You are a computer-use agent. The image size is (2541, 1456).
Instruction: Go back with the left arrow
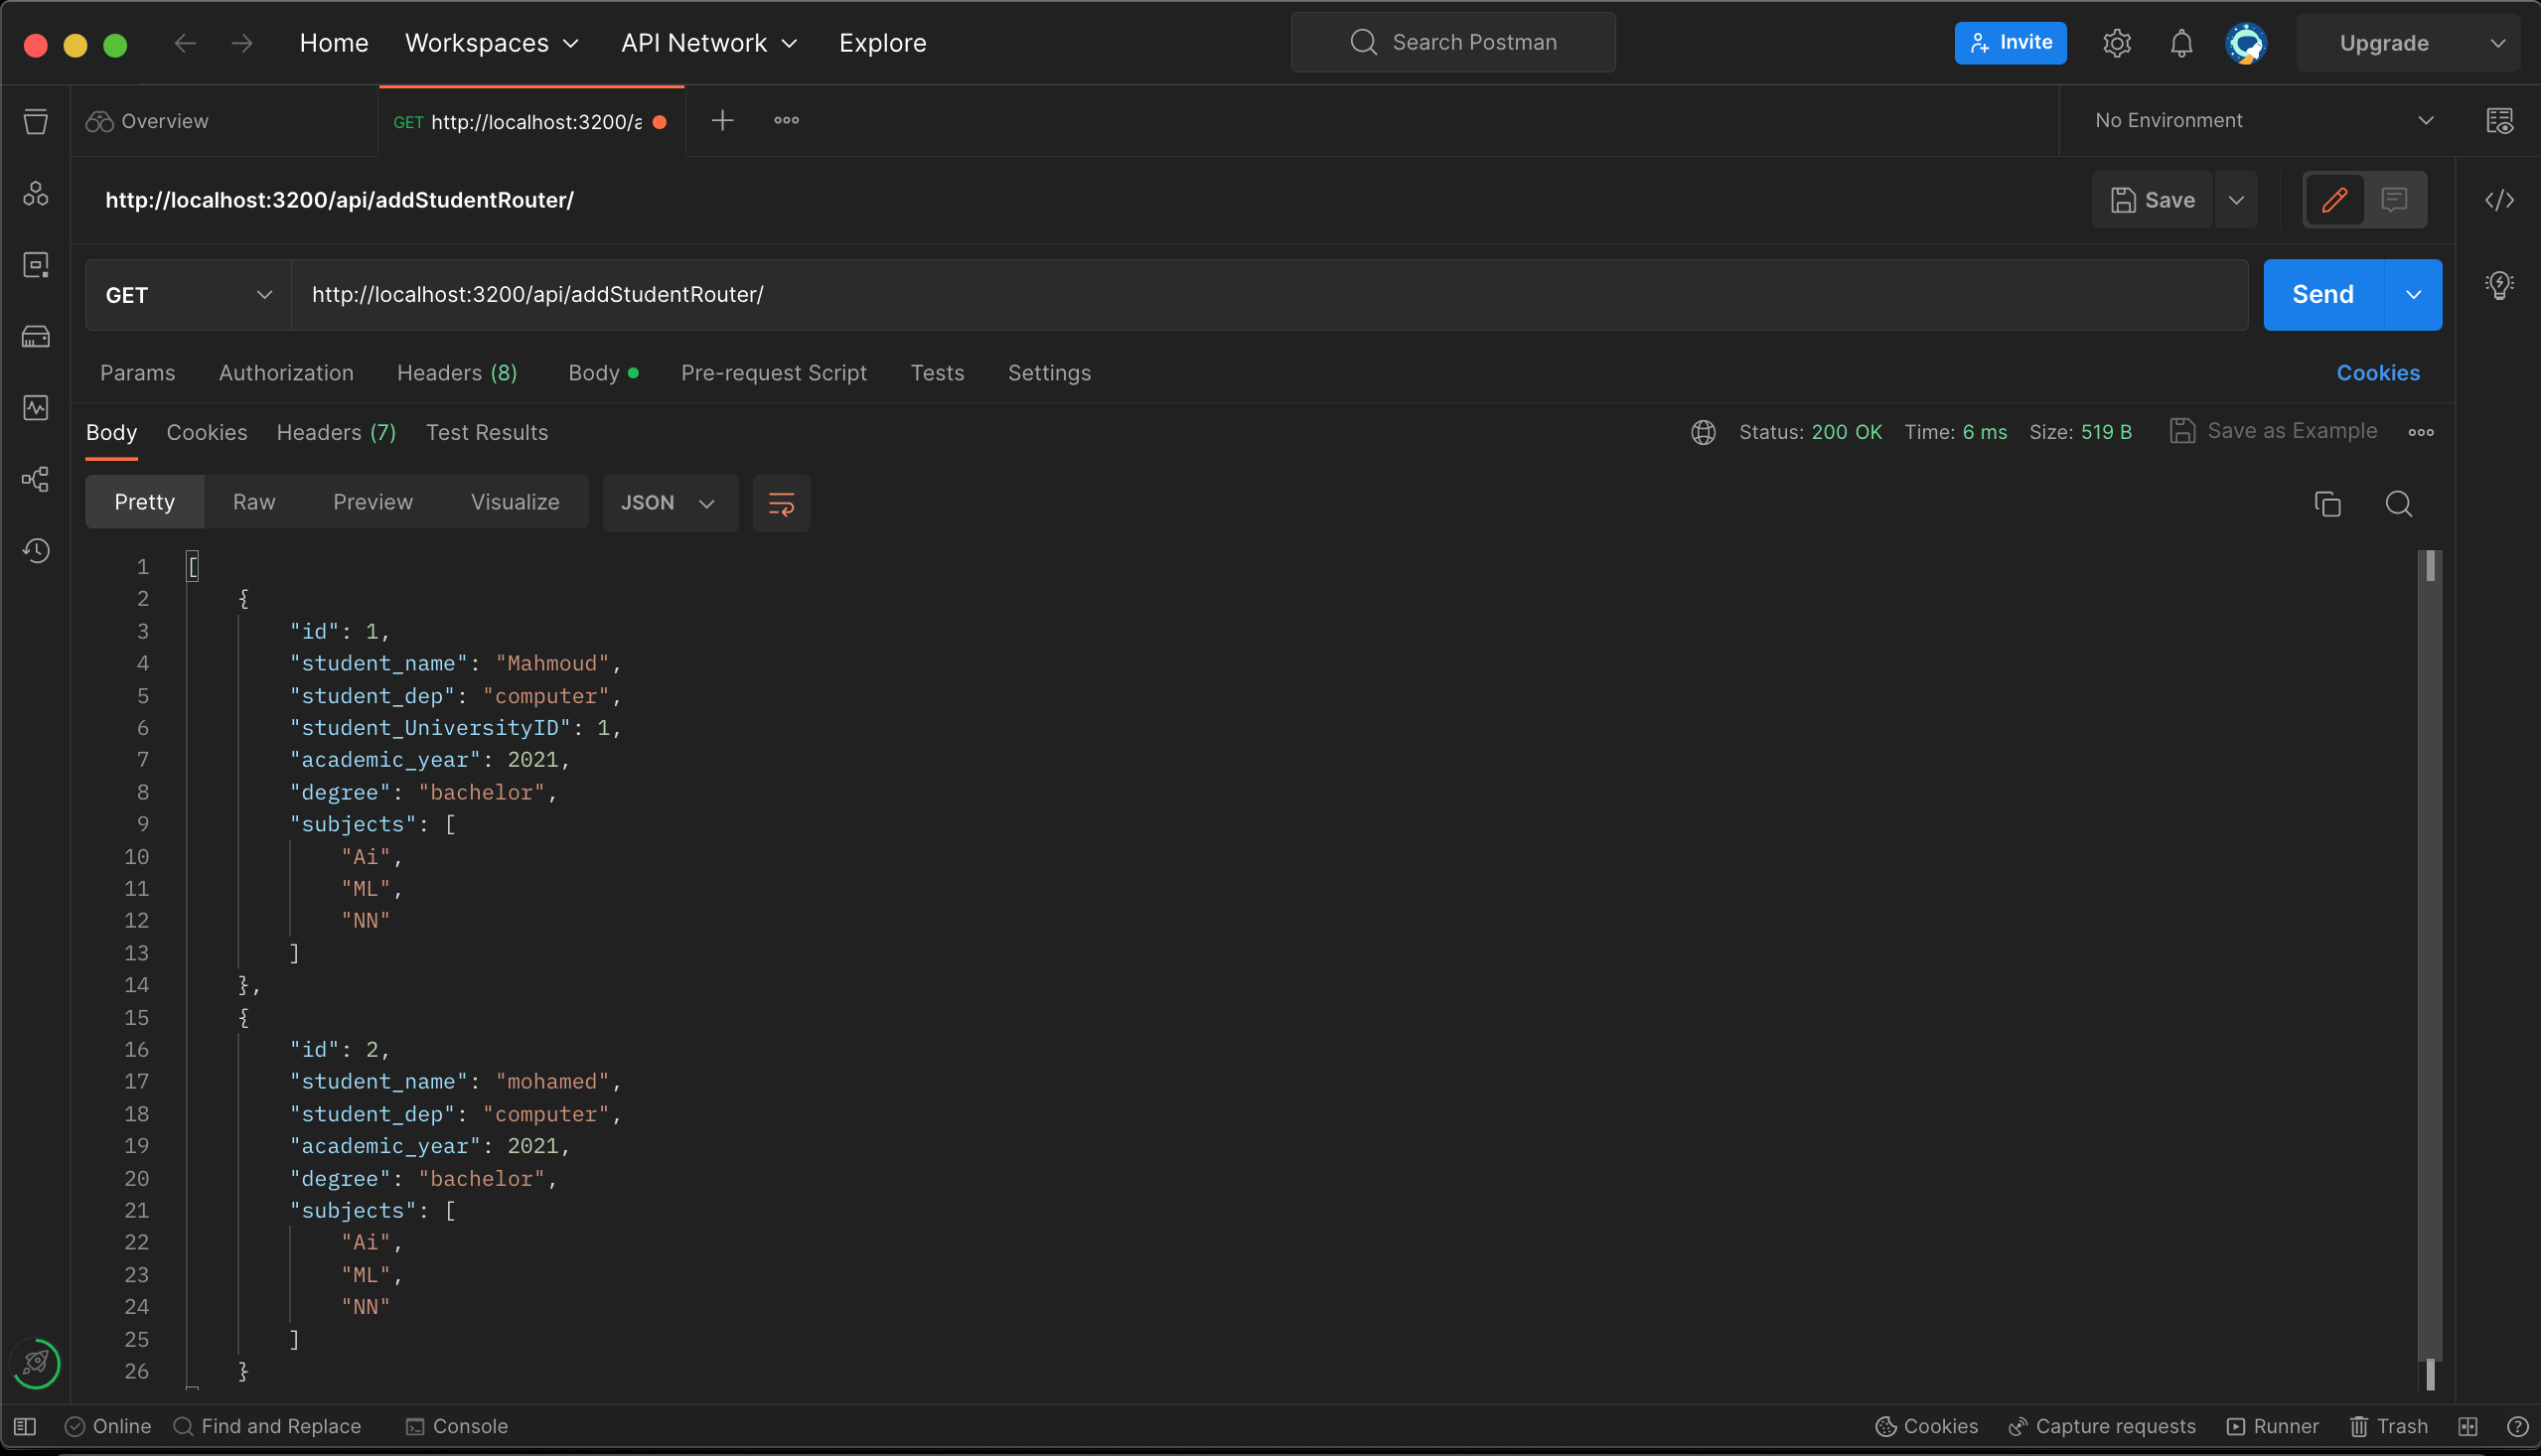(x=185, y=43)
